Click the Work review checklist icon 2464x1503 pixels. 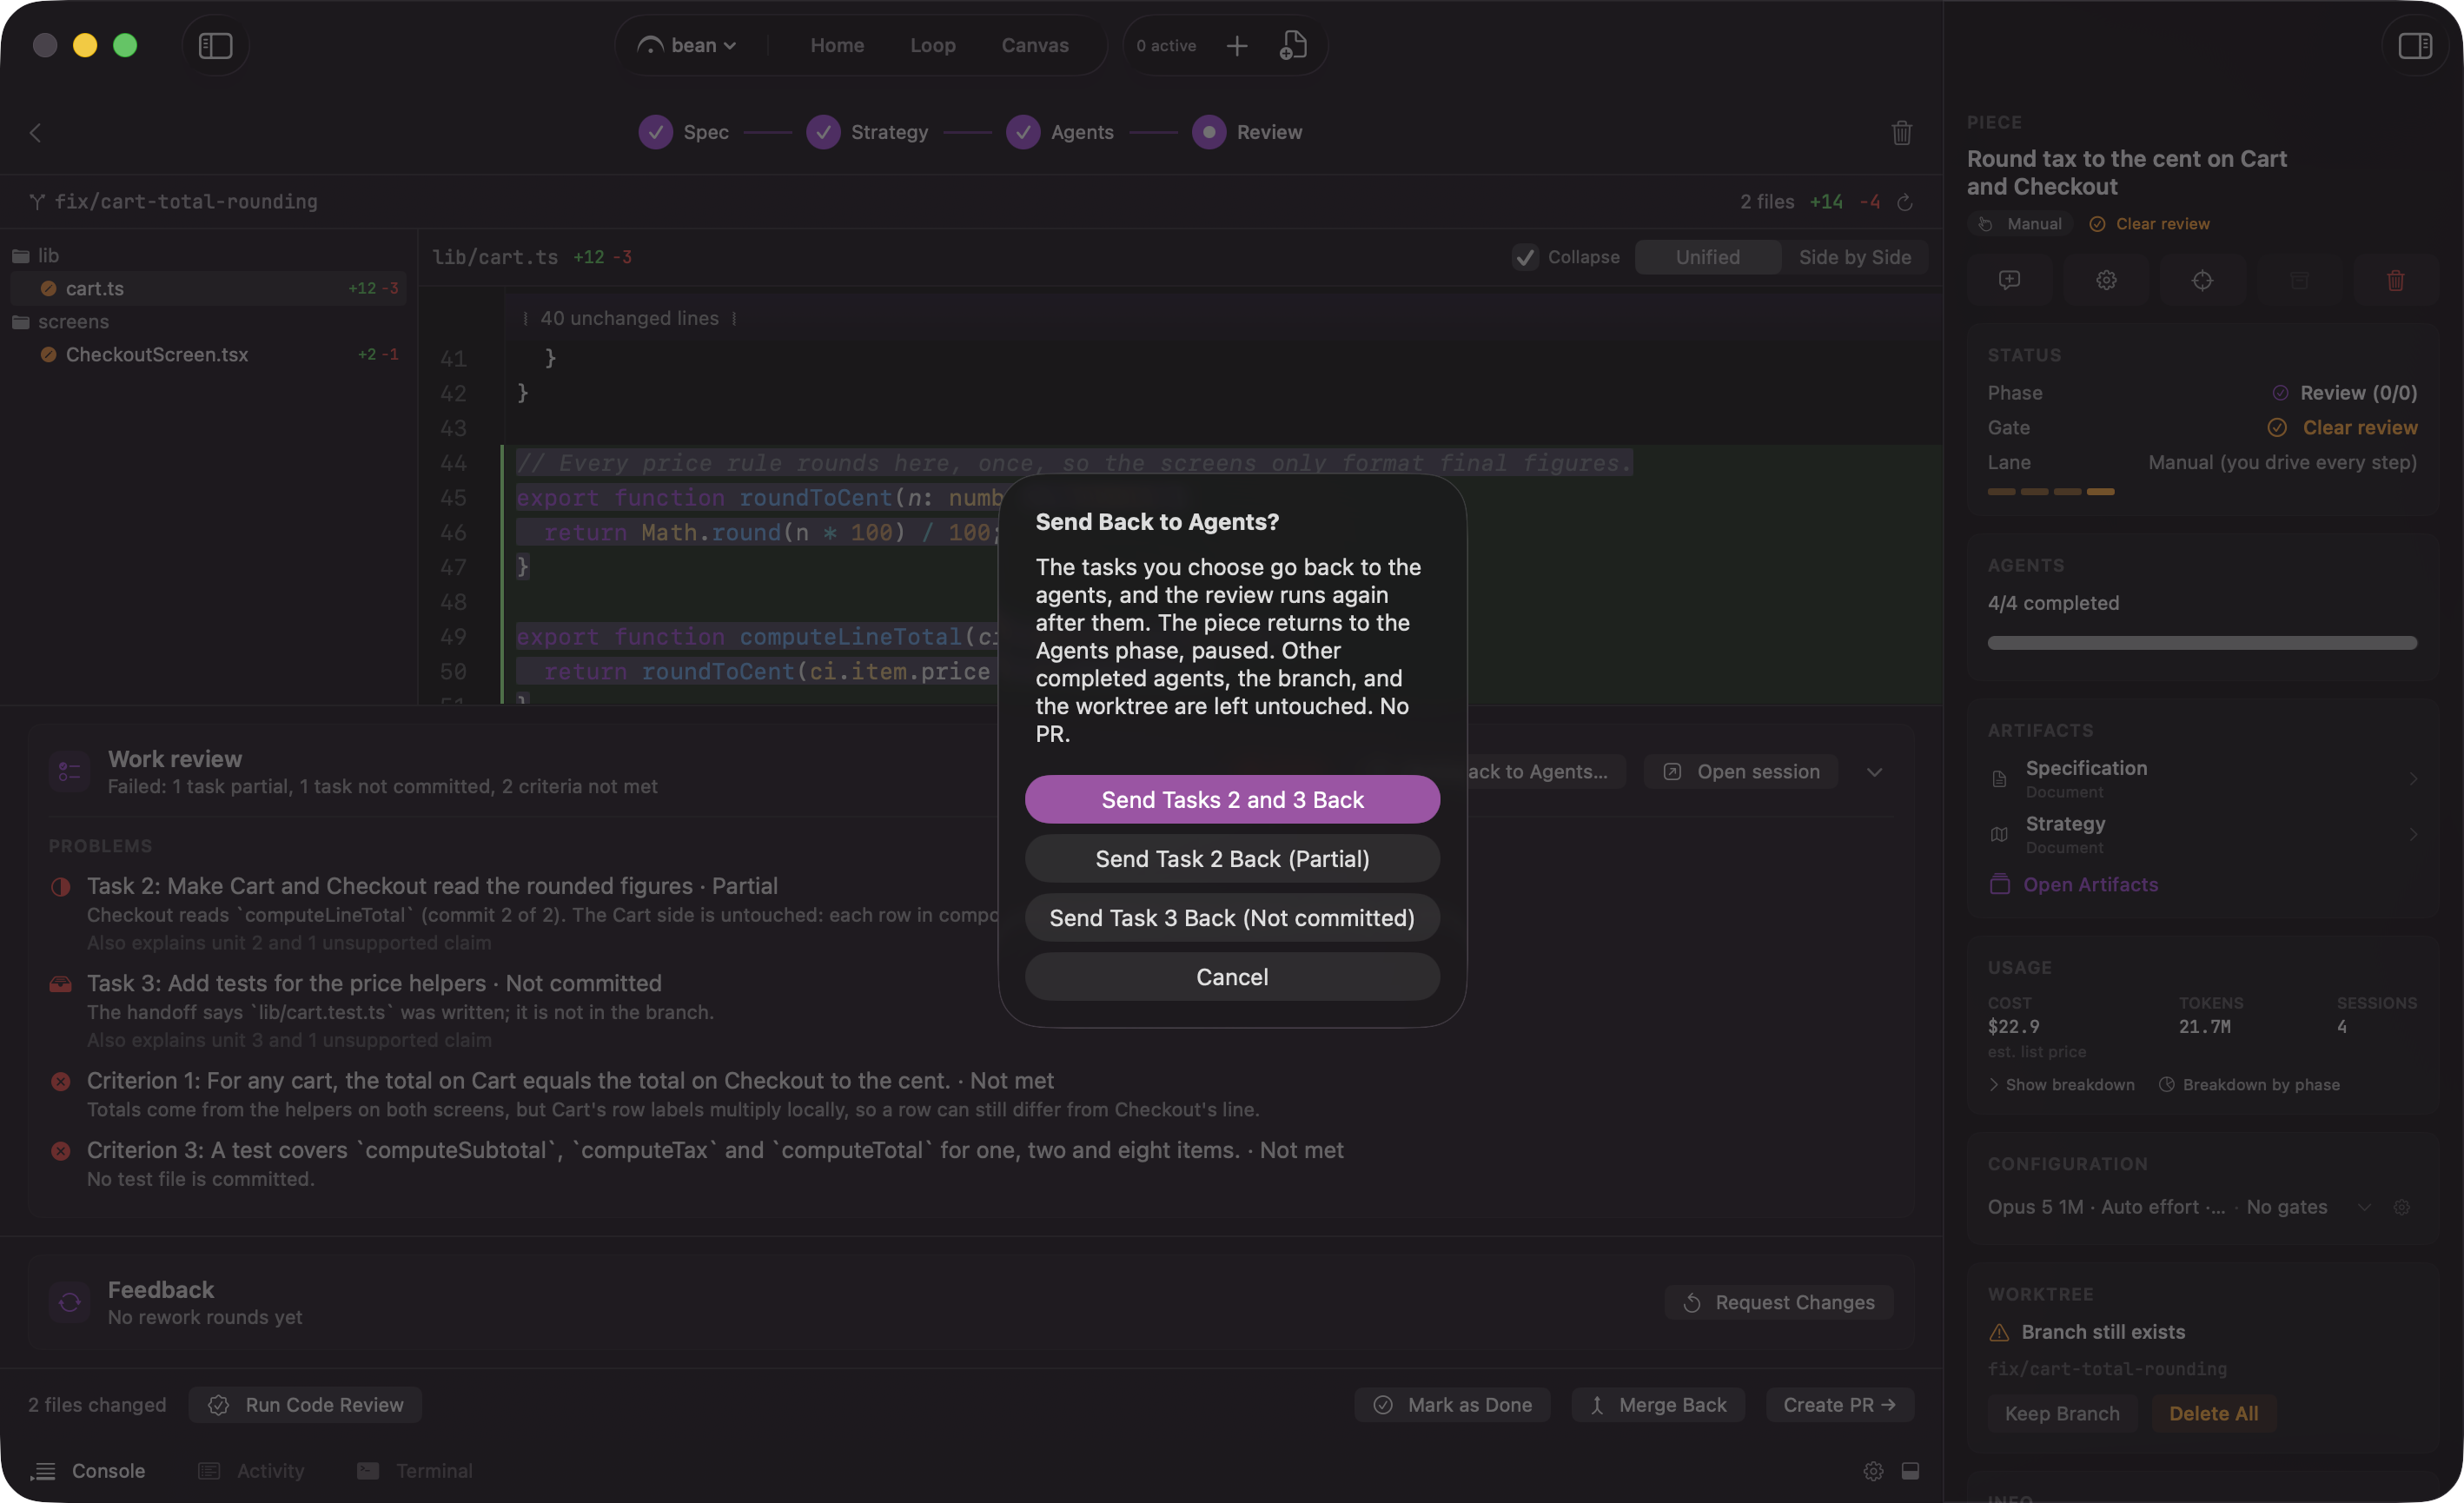coord(70,772)
